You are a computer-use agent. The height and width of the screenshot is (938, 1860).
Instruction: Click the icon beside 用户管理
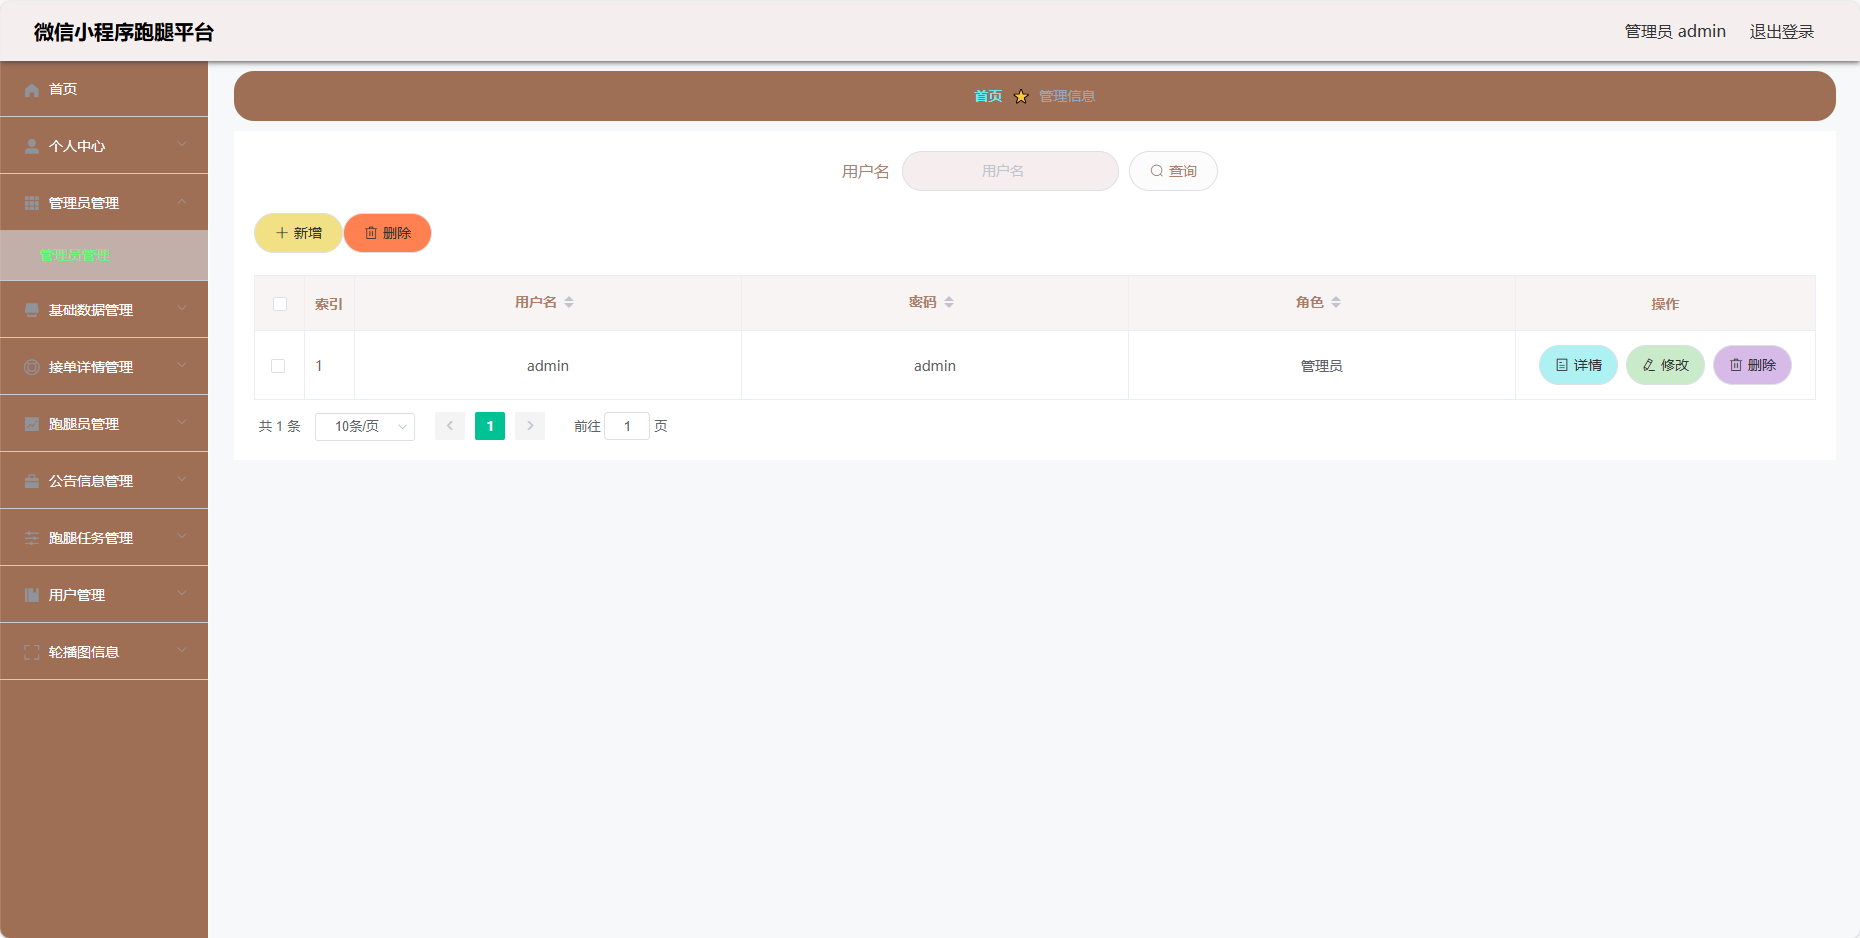click(32, 595)
